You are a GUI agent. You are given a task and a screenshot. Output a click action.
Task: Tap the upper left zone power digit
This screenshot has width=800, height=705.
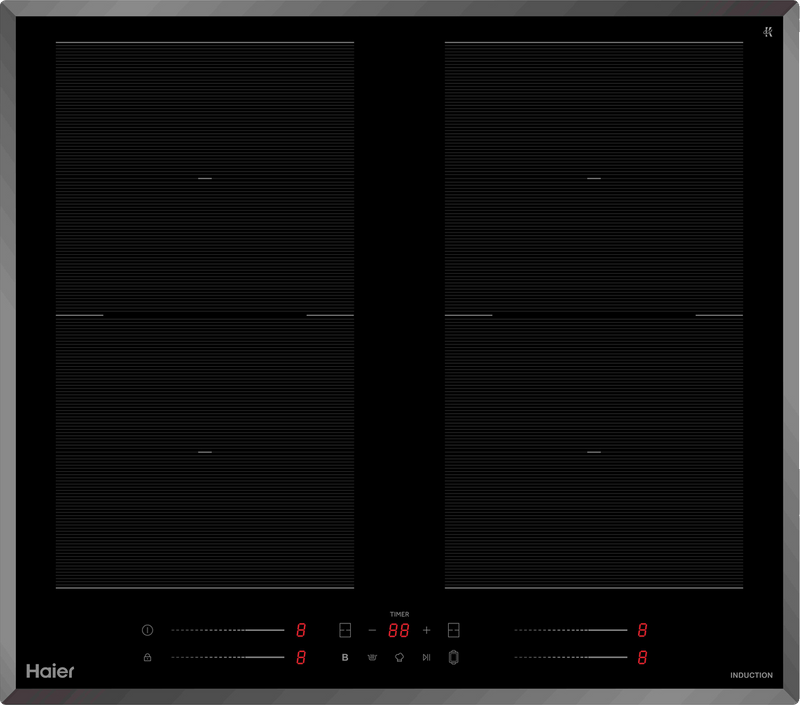[x=300, y=631]
